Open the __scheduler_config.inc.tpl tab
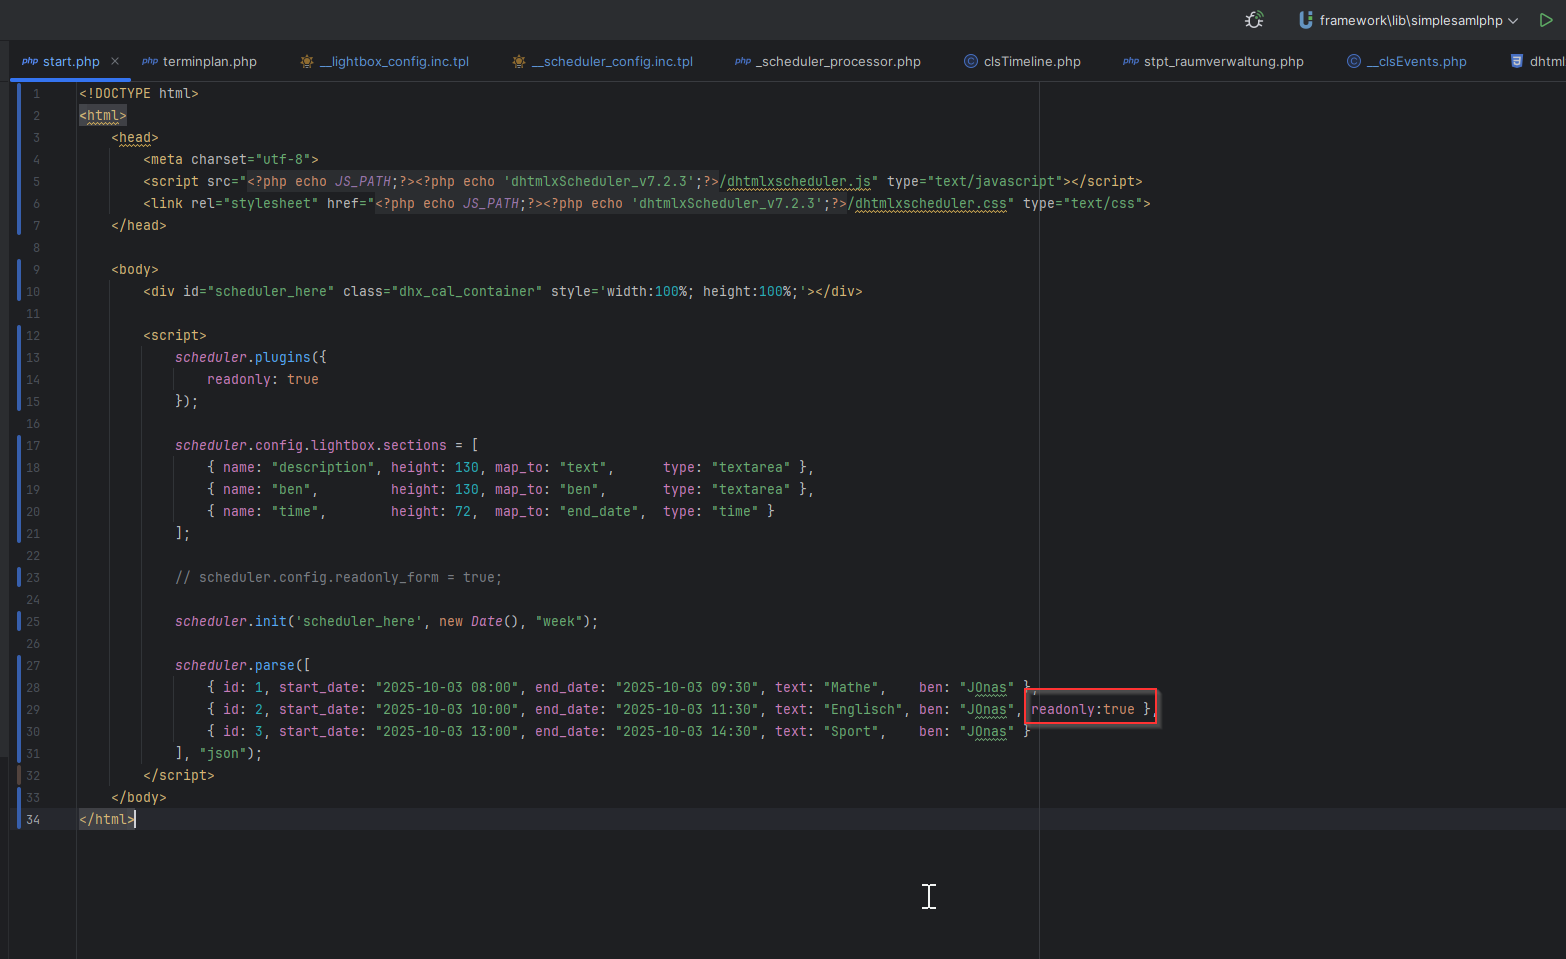This screenshot has width=1566, height=959. (611, 62)
